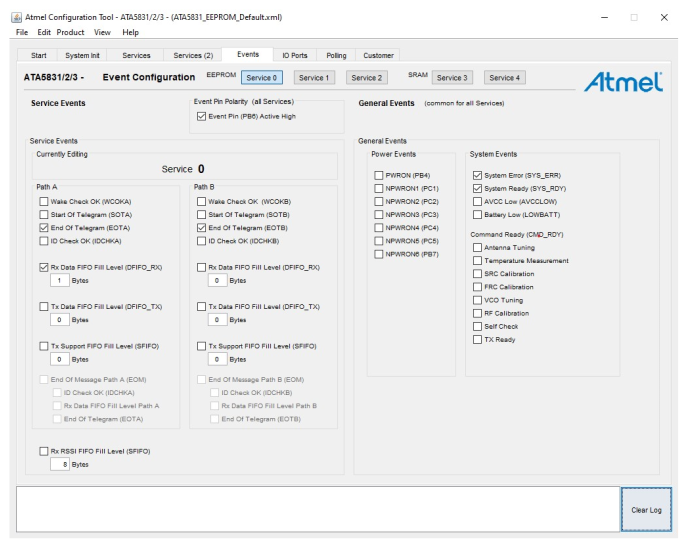Select the Service 1 button
This screenshot has width=688, height=548.
point(313,78)
